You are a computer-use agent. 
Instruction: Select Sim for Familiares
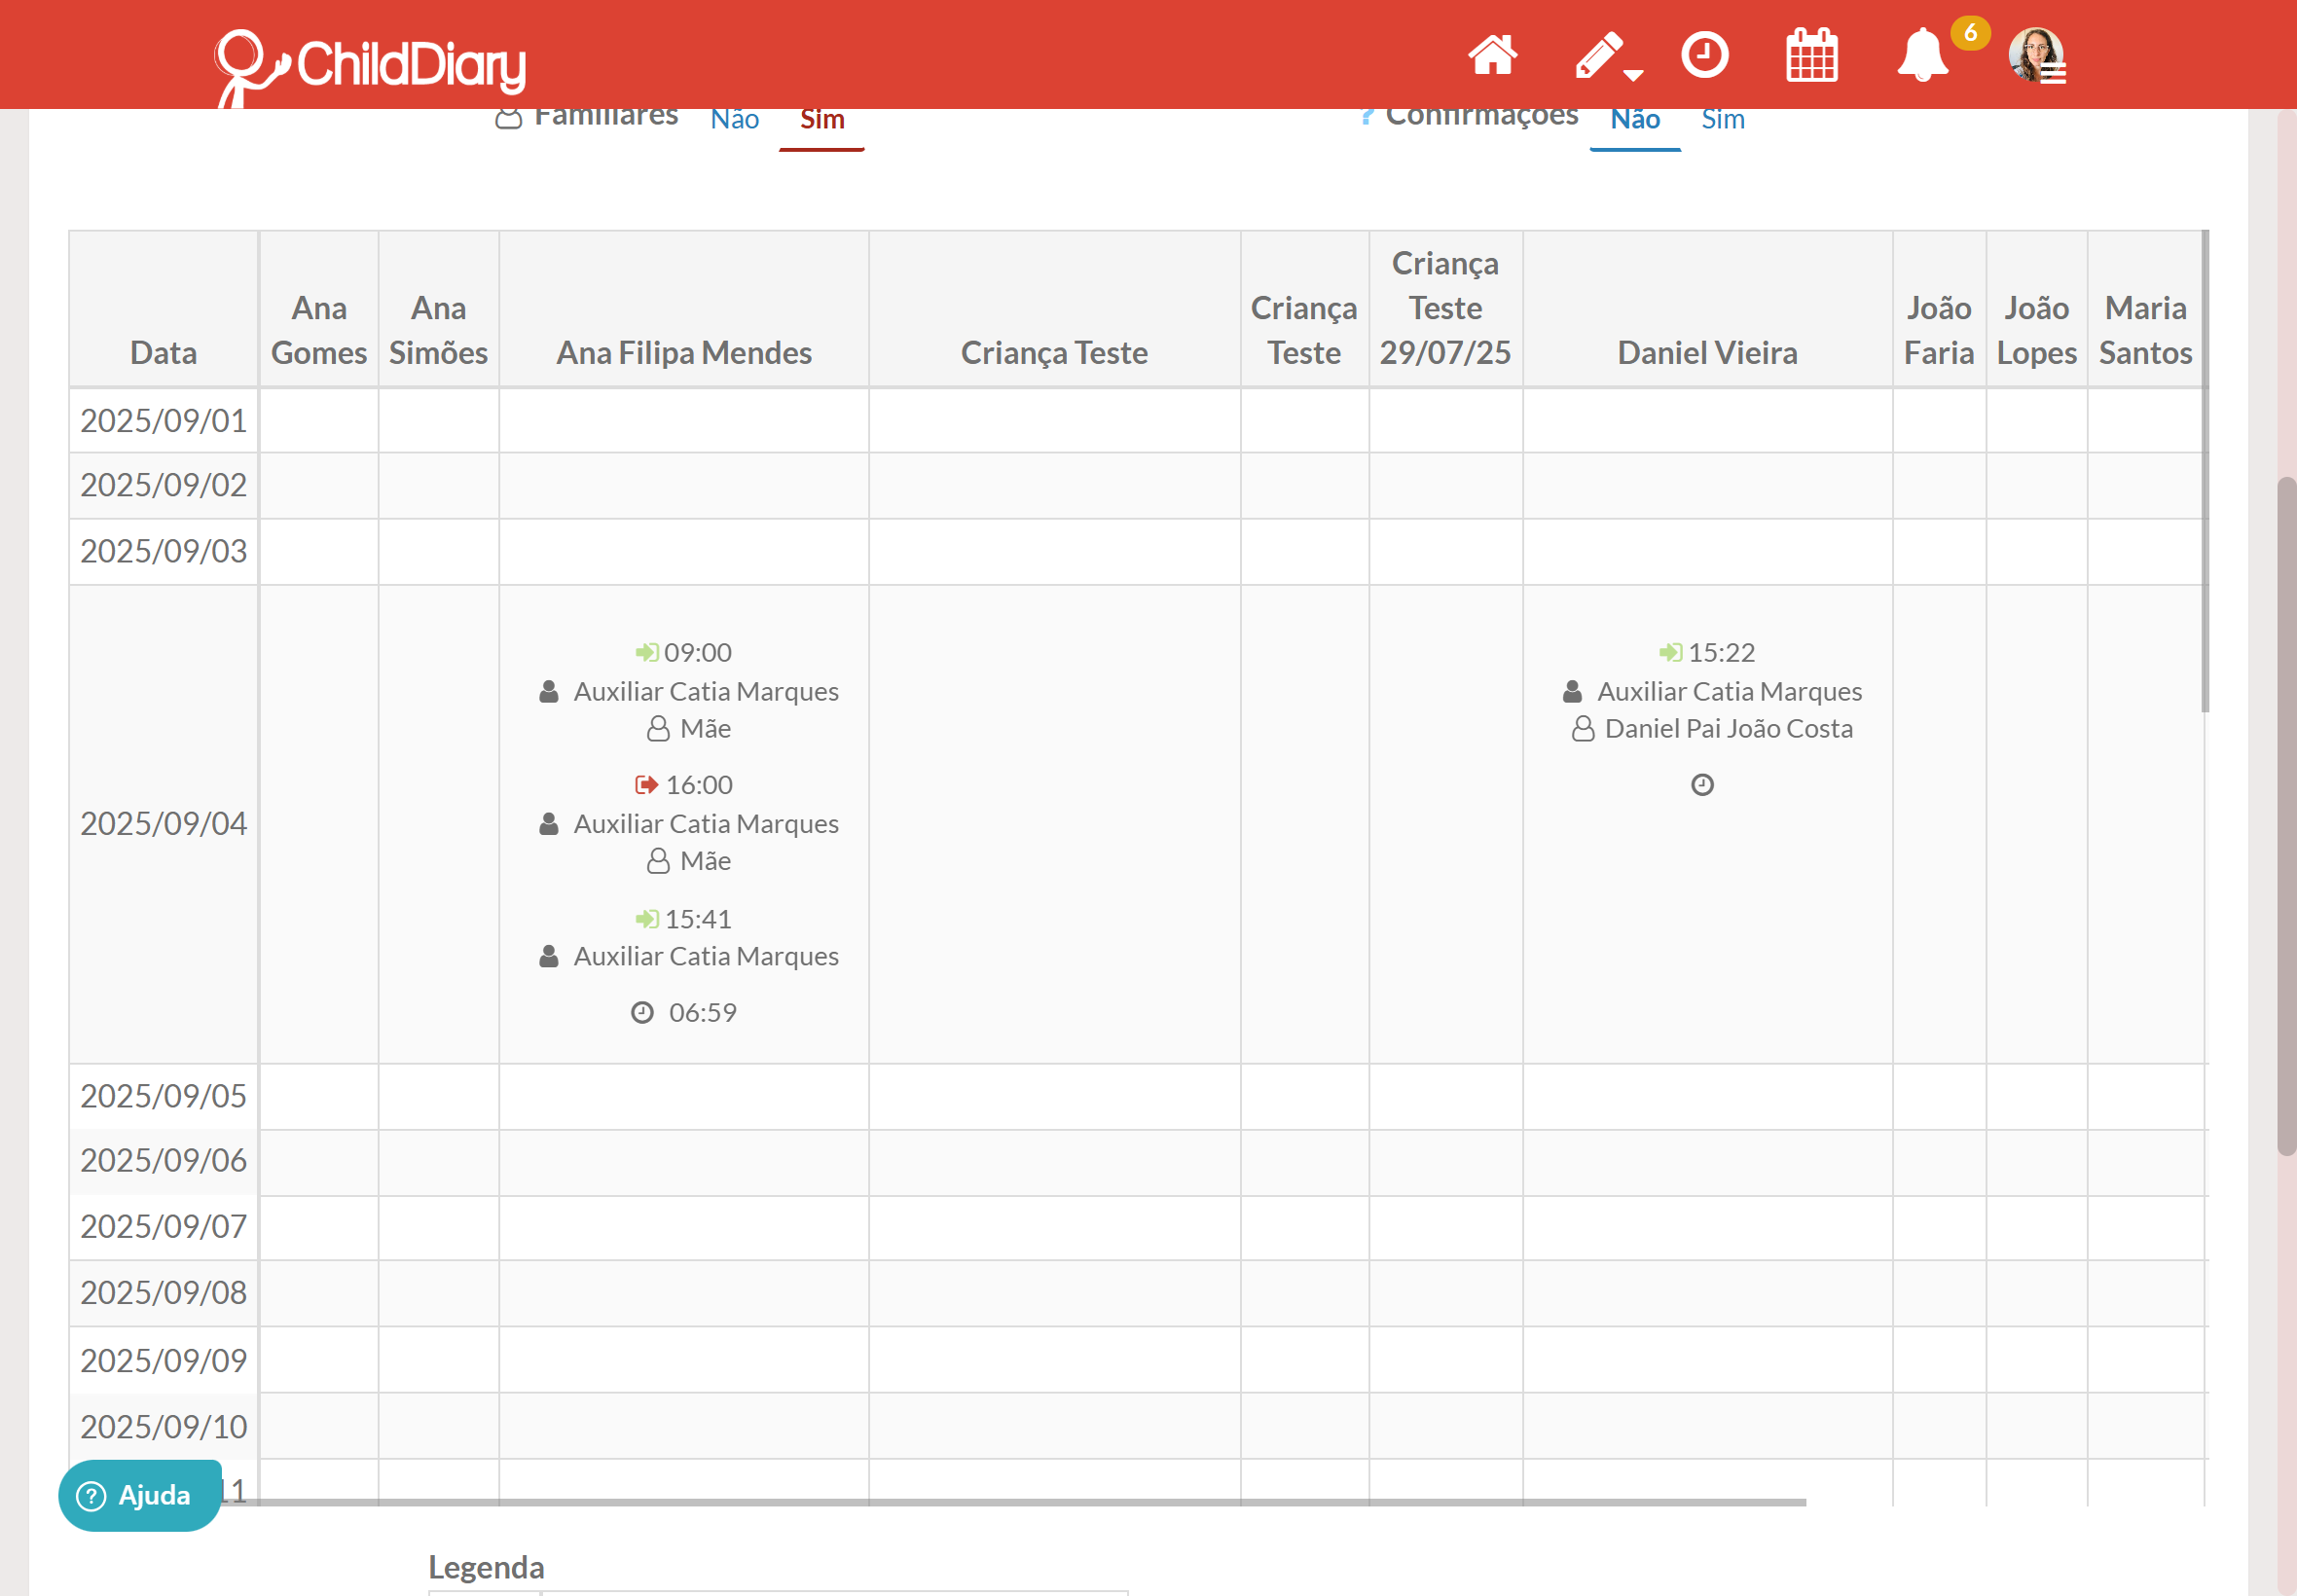pos(821,120)
